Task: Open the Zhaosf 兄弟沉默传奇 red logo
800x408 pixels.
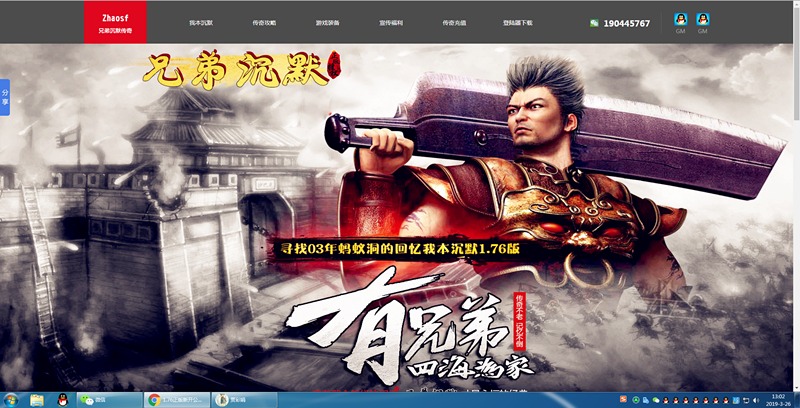Action: tap(115, 22)
